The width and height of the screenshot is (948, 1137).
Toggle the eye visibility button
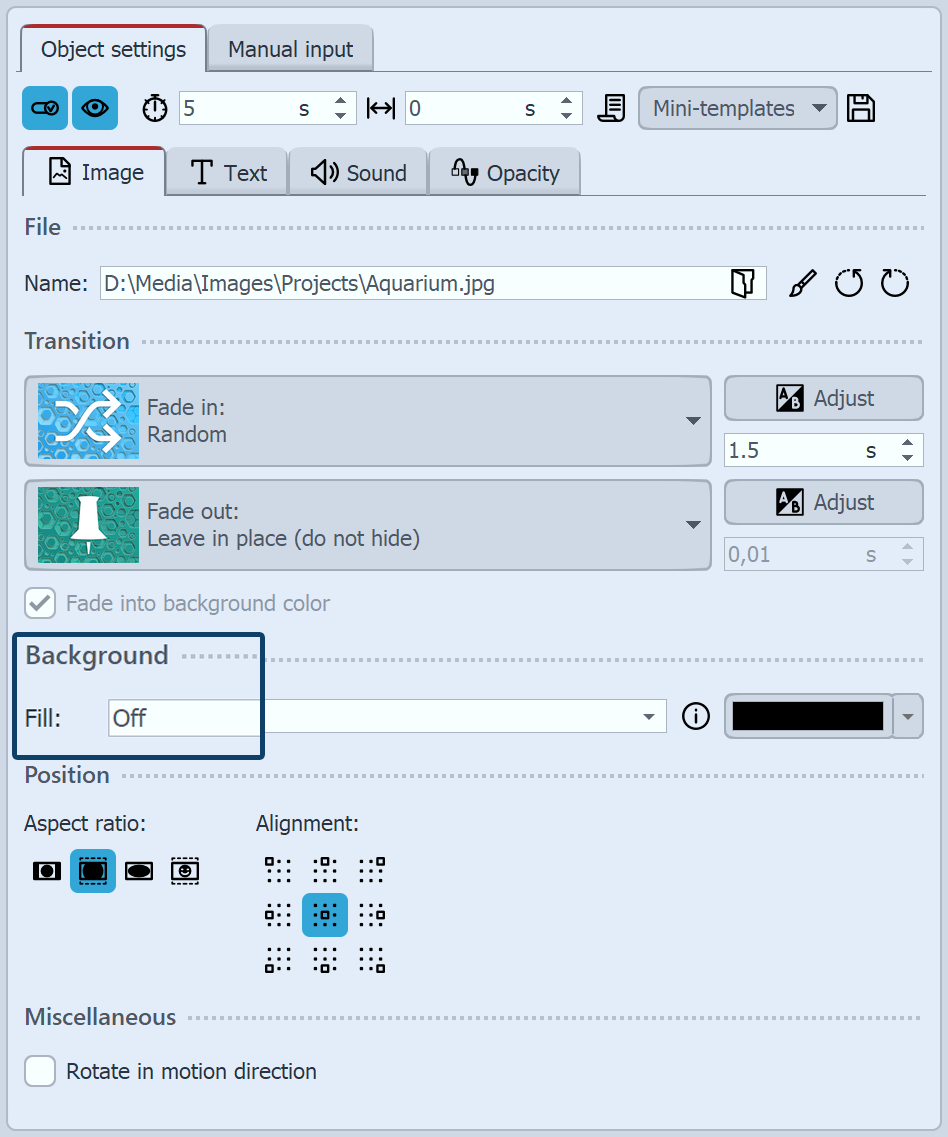(x=95, y=108)
